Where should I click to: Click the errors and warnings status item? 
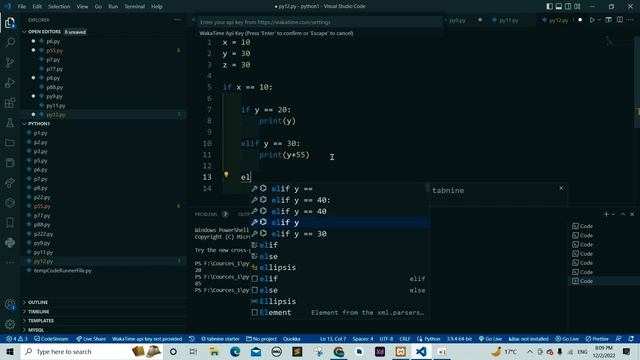coord(17,339)
